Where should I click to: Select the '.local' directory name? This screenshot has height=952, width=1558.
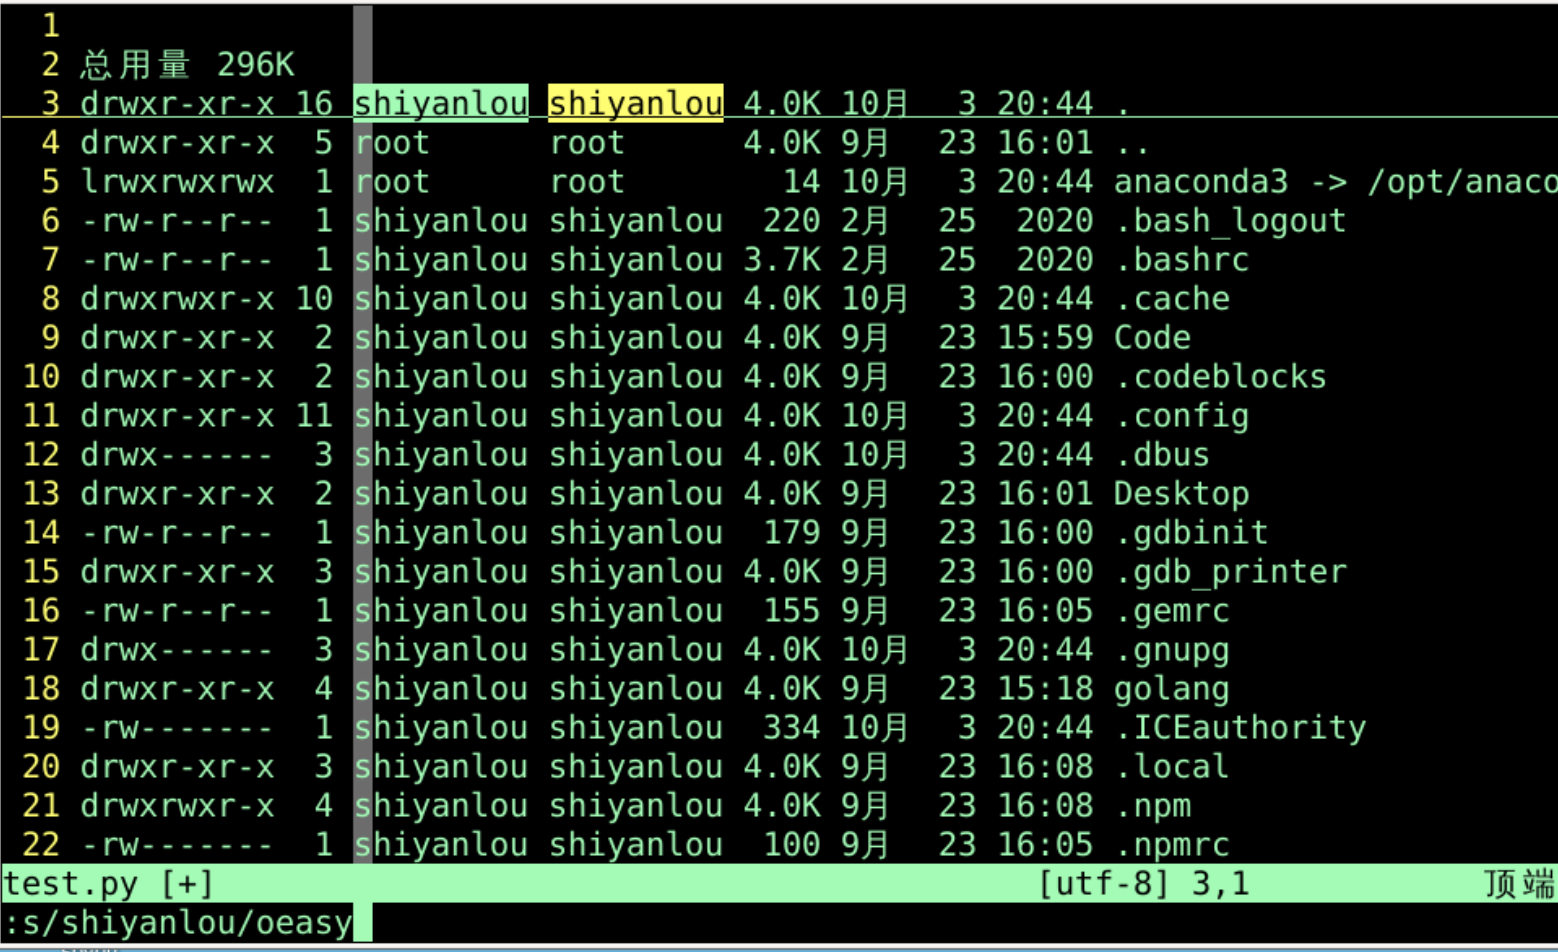pyautogui.click(x=1173, y=767)
